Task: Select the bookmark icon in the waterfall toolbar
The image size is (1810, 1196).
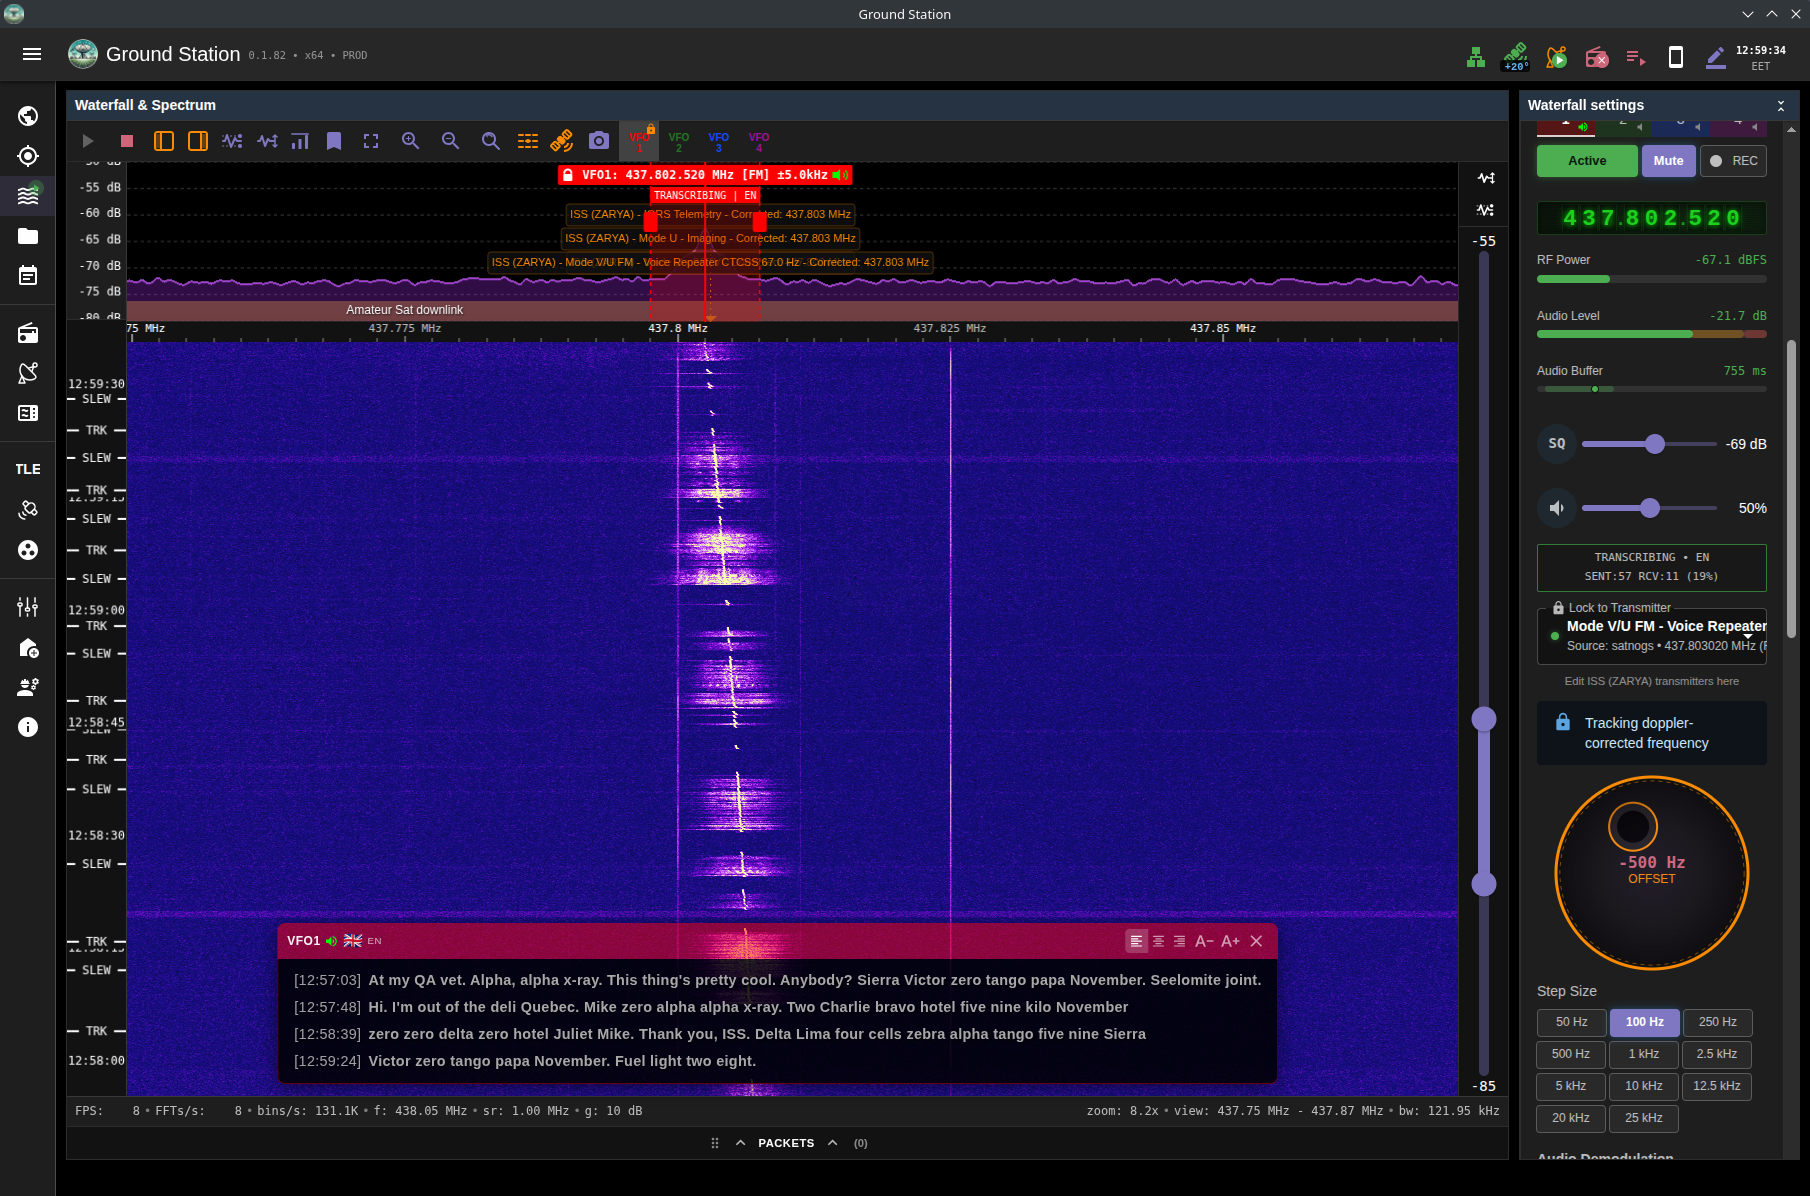Action: coord(334,140)
